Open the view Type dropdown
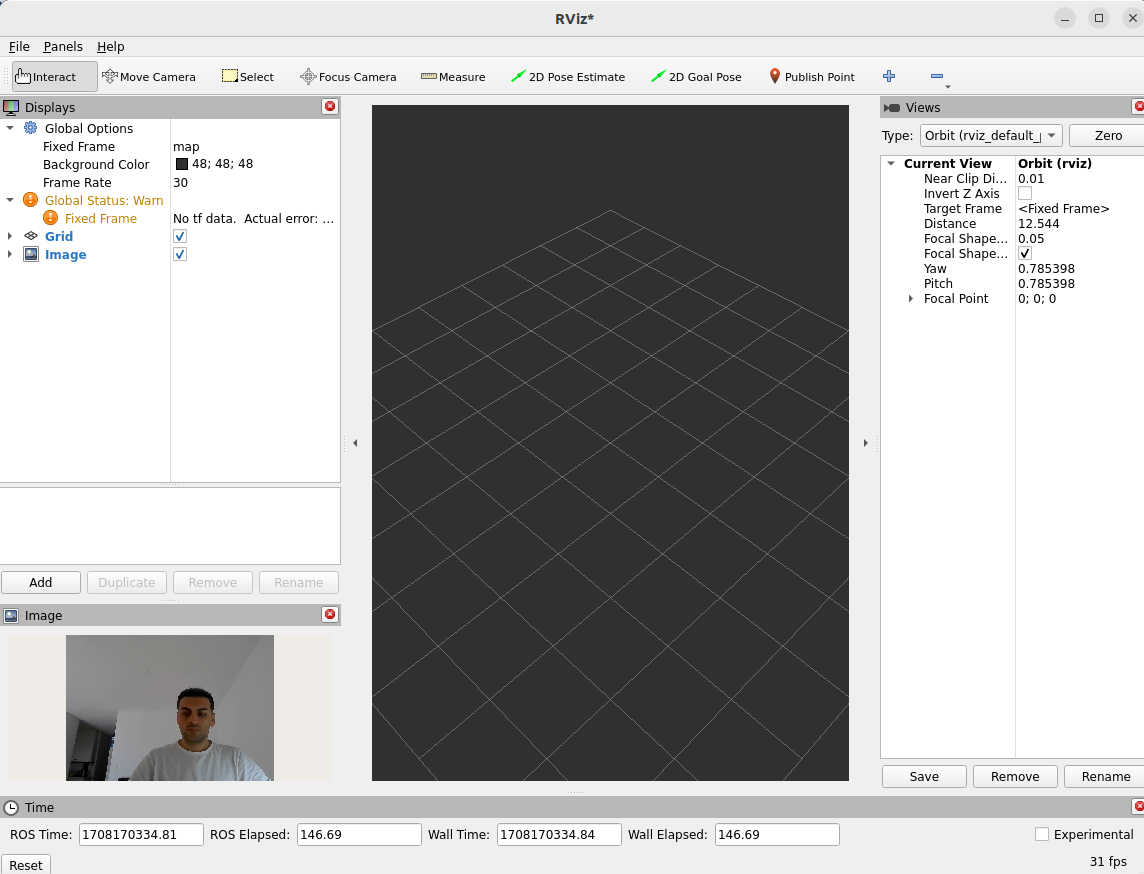Image resolution: width=1144 pixels, height=874 pixels. click(991, 136)
